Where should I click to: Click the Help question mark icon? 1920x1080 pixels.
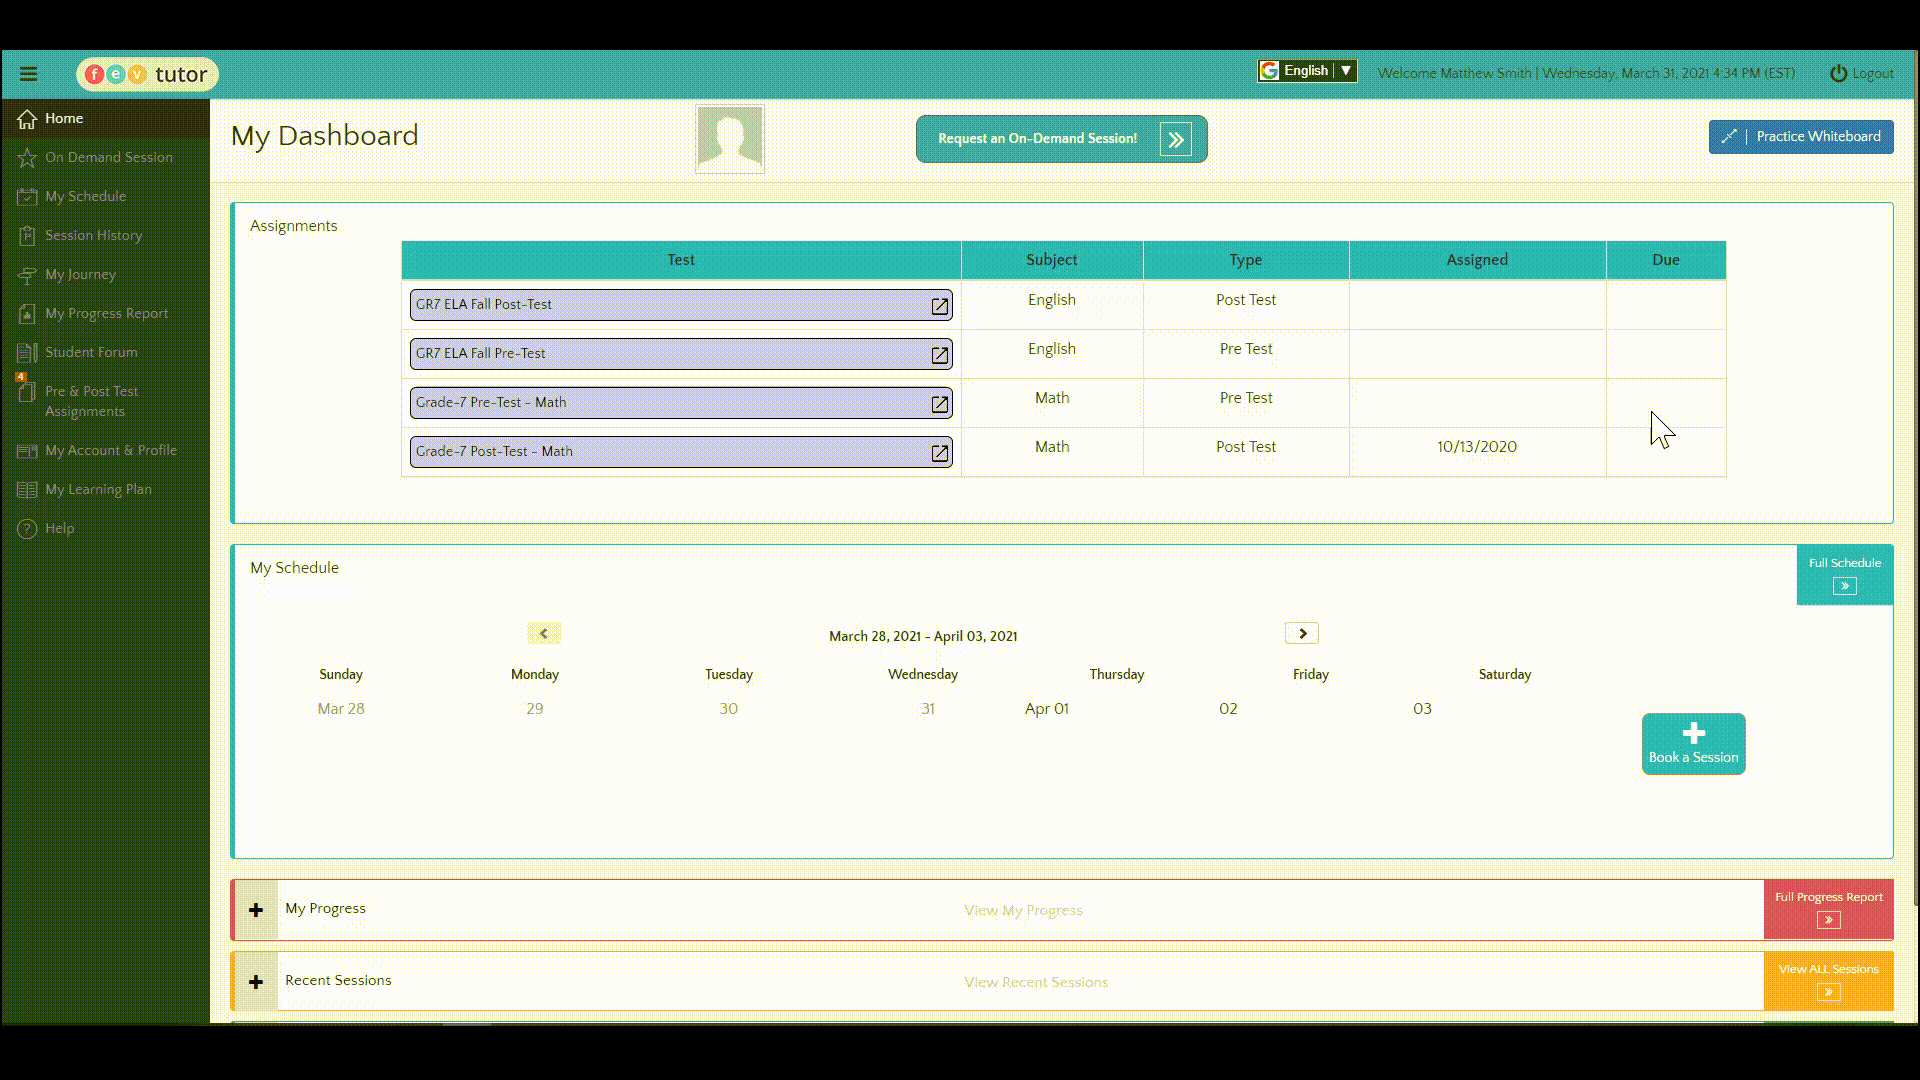tap(27, 529)
